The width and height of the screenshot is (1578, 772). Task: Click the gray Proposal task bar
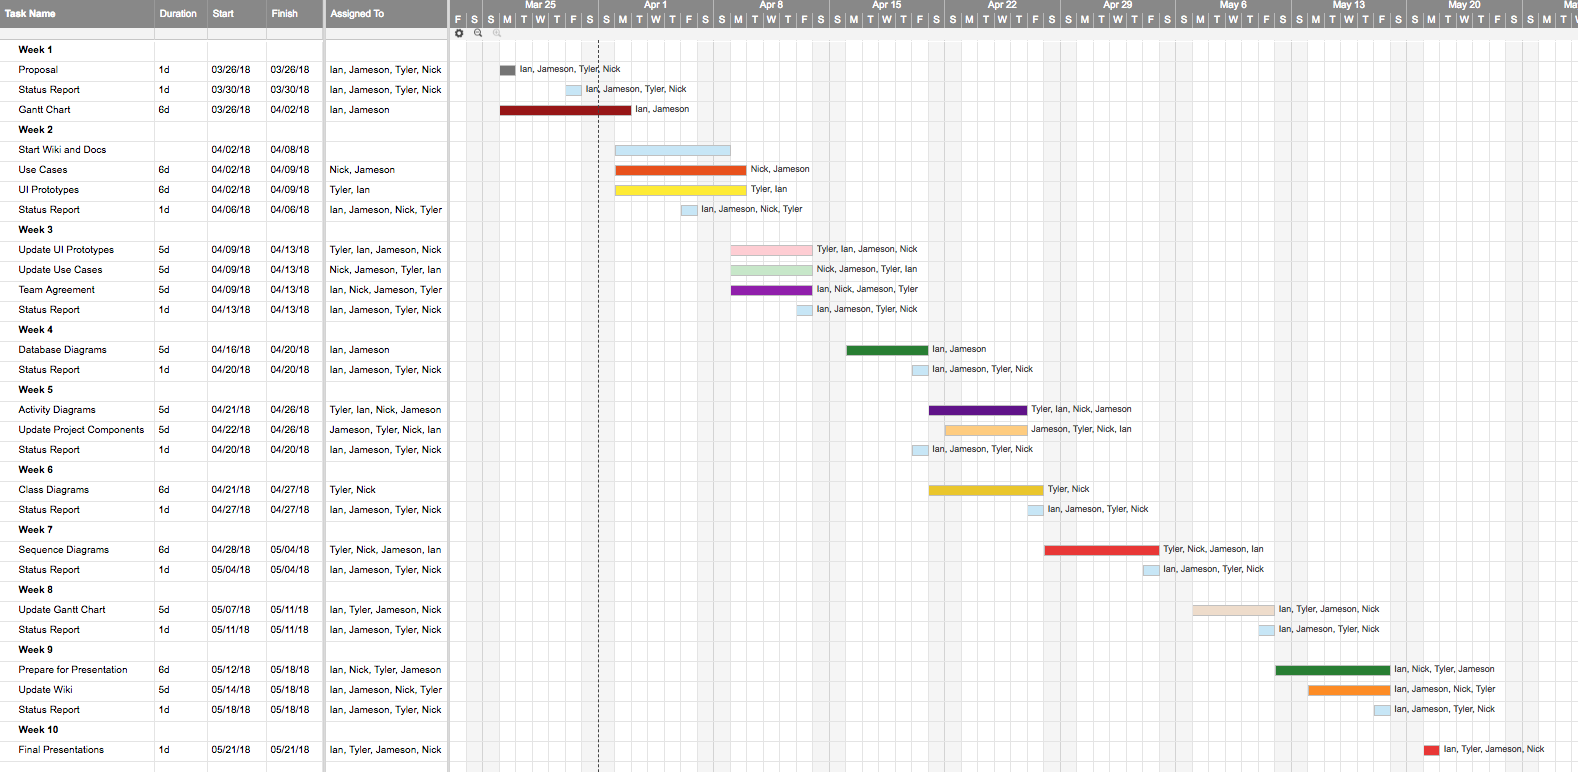pos(508,70)
